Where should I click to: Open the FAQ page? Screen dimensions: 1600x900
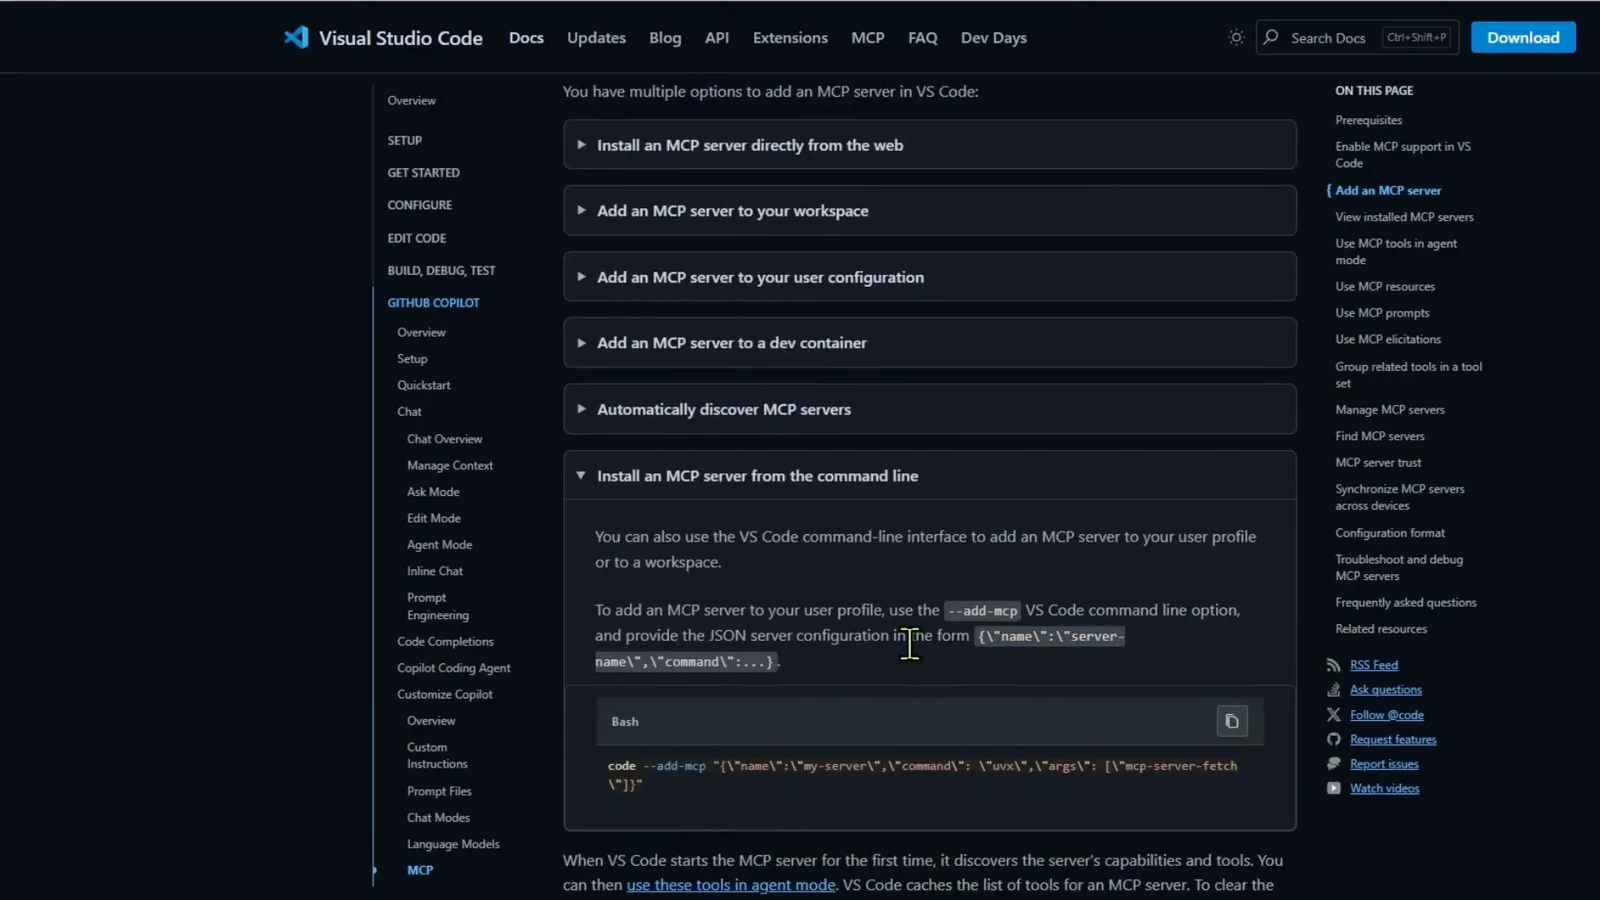[923, 38]
